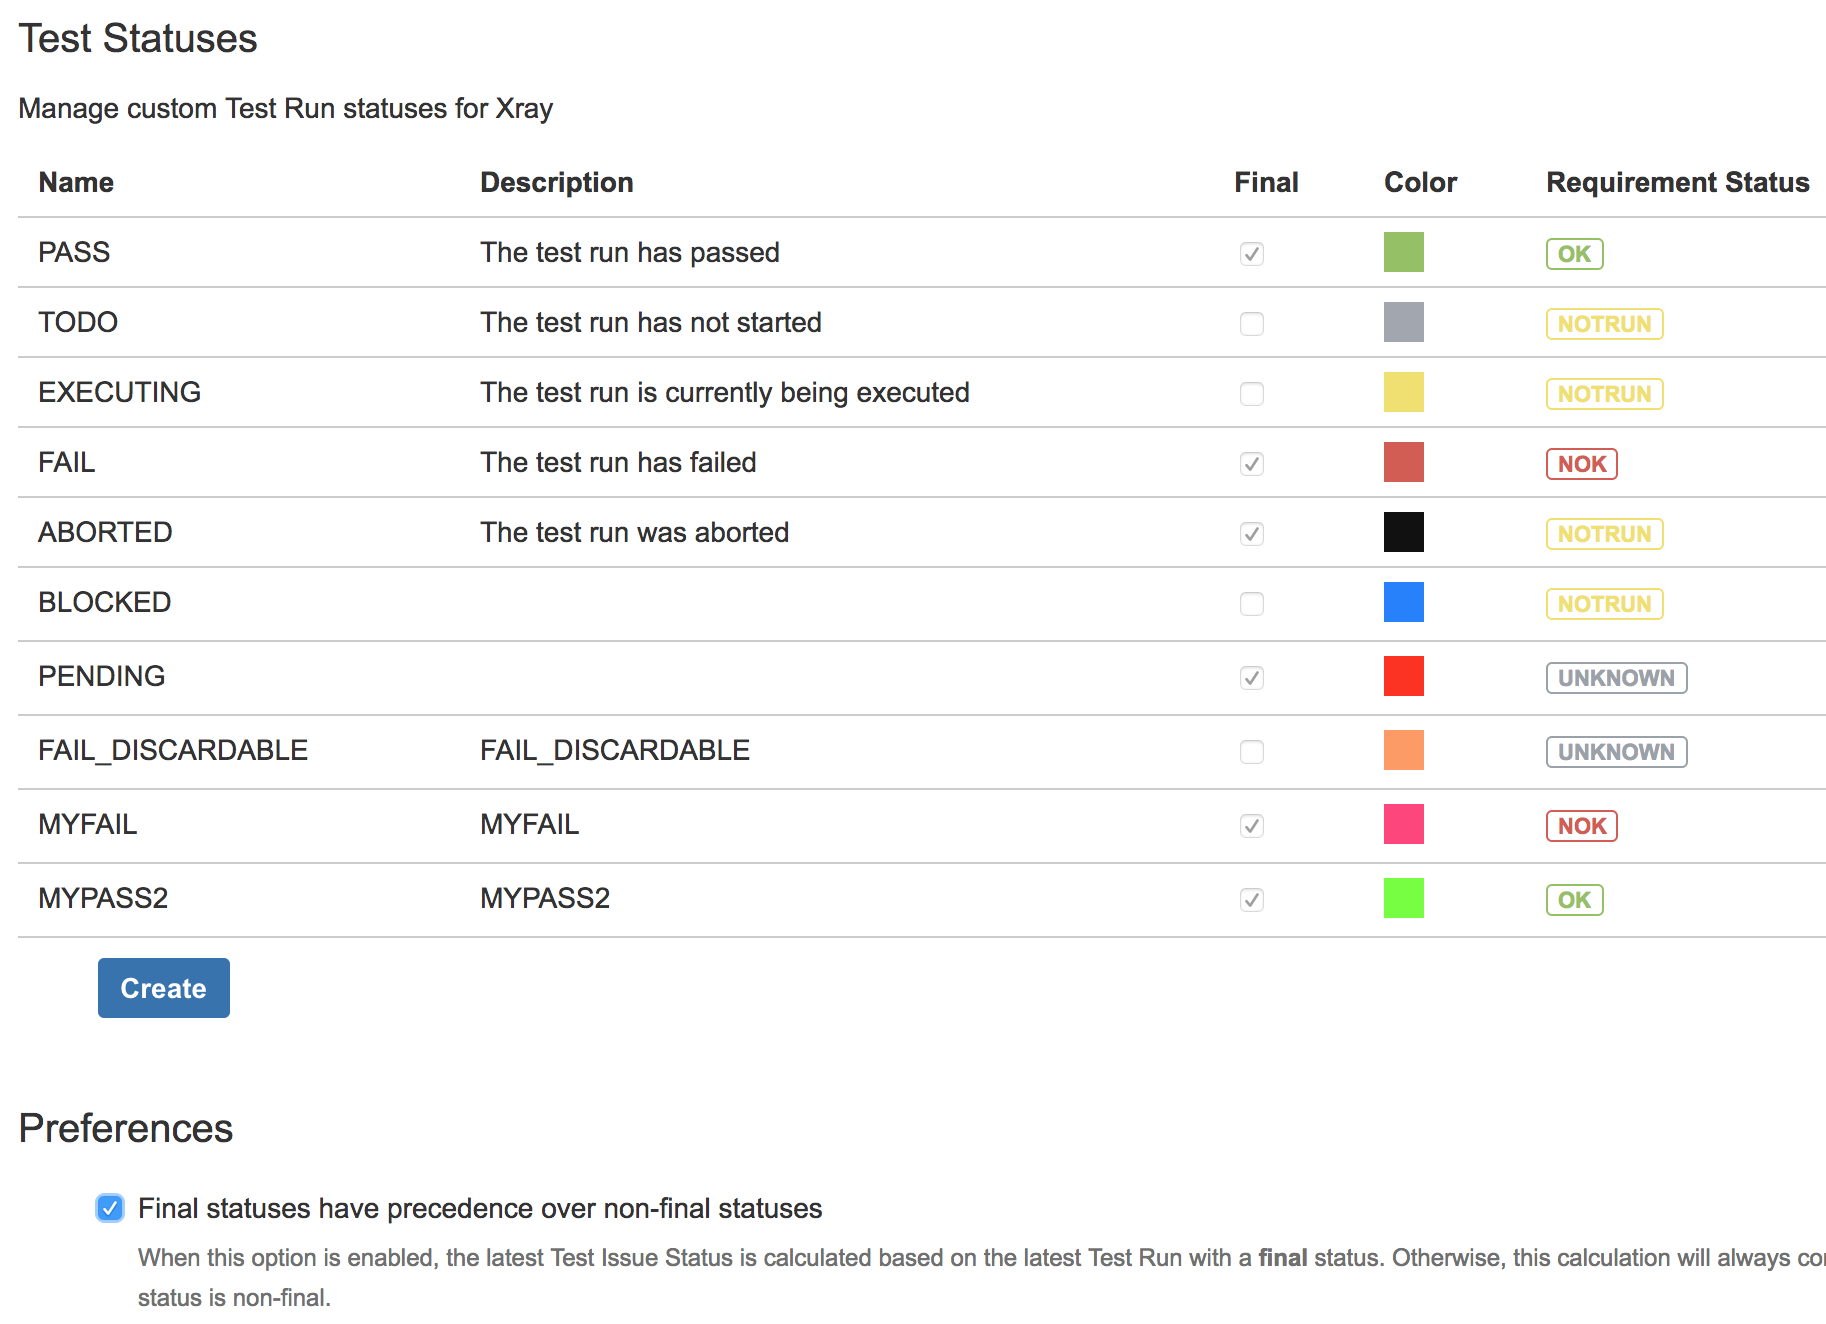Image resolution: width=1826 pixels, height=1324 pixels.
Task: Click the green PASS color swatch
Action: point(1404,252)
